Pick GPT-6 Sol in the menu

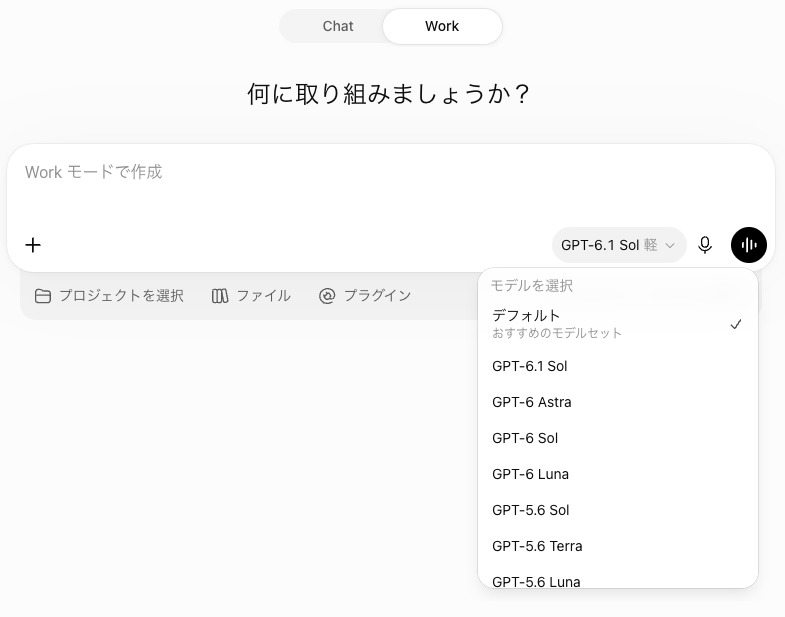coord(618,438)
